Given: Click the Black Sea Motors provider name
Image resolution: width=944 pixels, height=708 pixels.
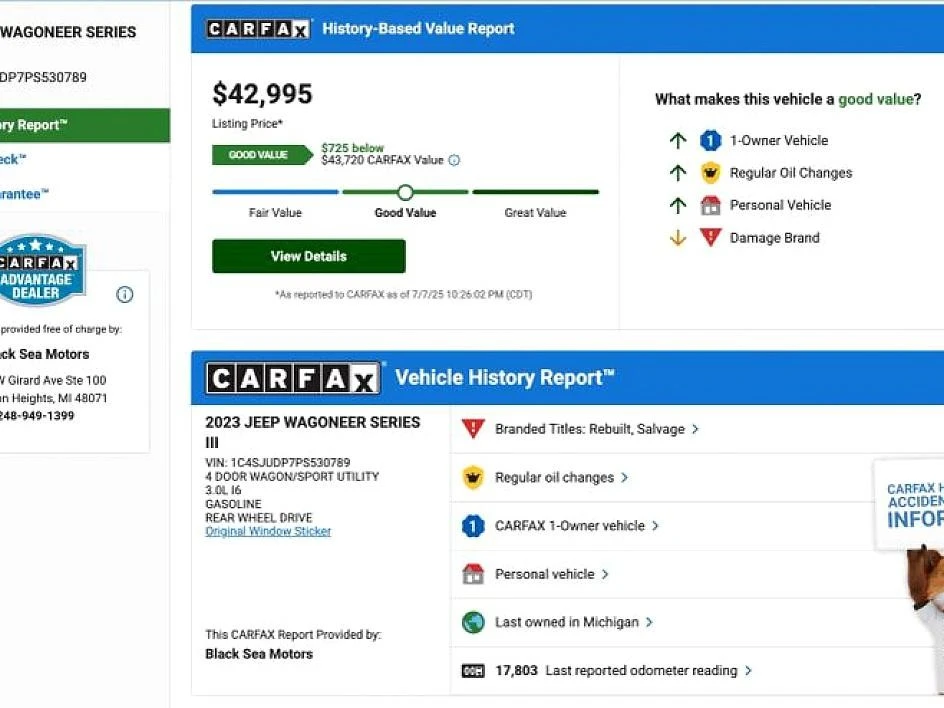Looking at the screenshot, I should point(259,654).
